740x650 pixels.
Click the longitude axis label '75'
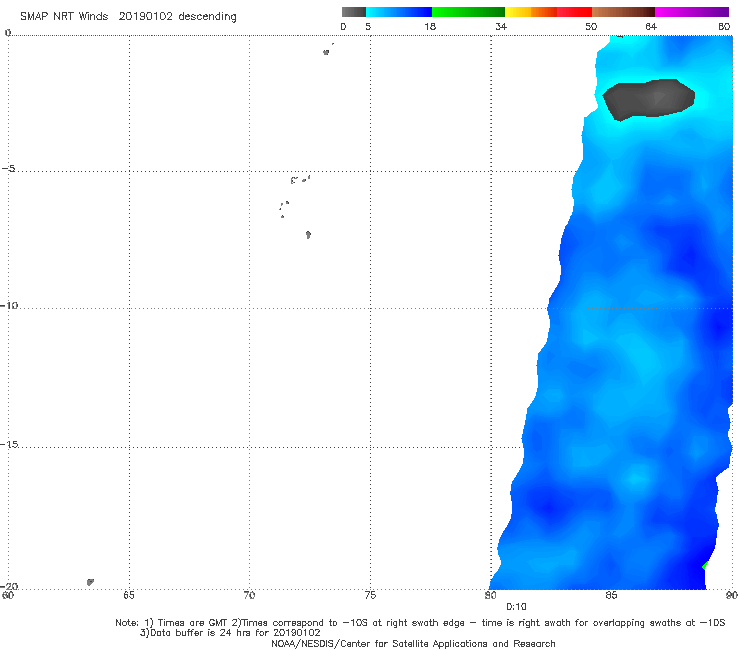370,595
